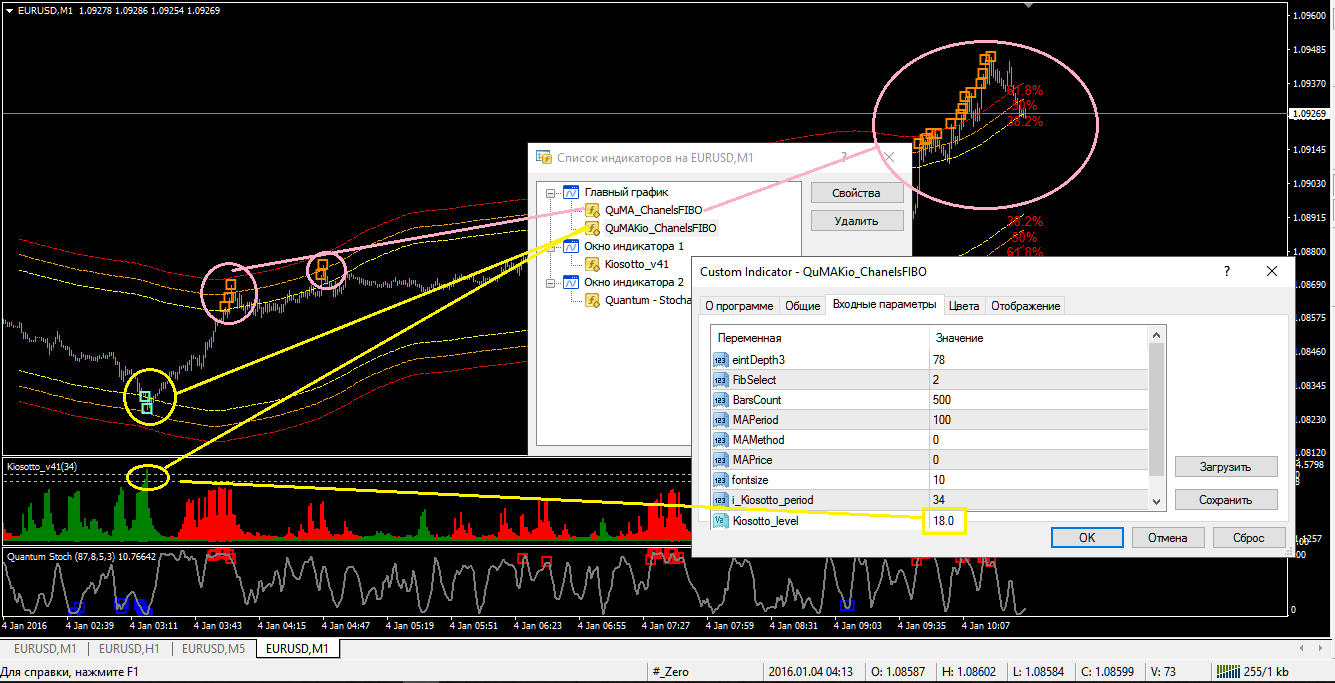1335x683 pixels.
Task: Open the Отображение tab
Action: tap(1027, 306)
